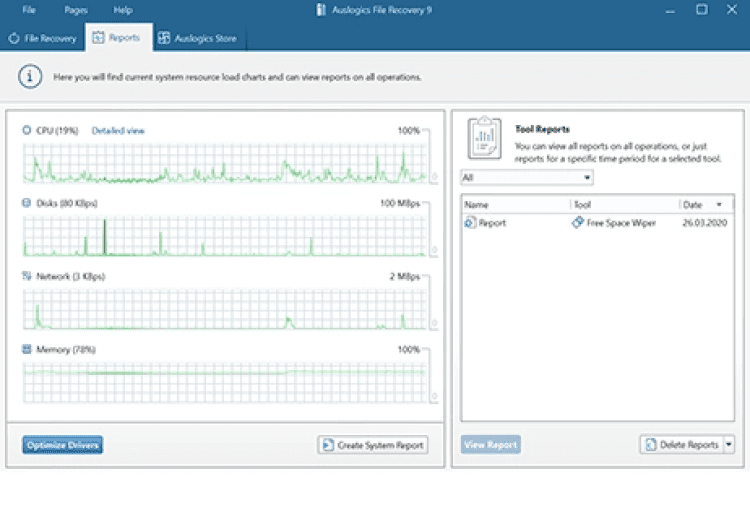
Task: Open the File menu
Action: point(29,10)
